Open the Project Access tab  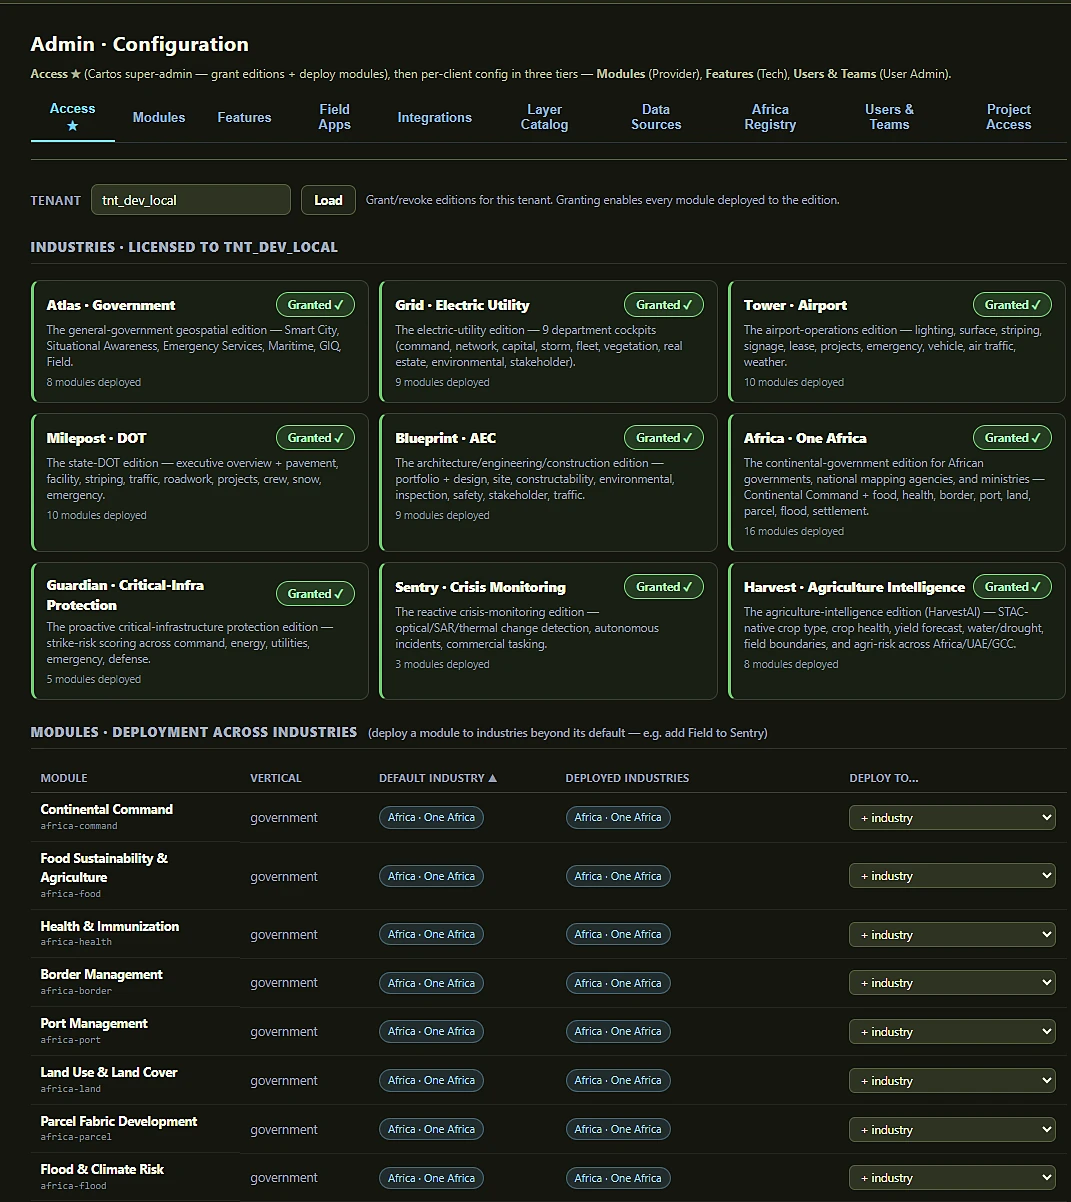(x=1008, y=117)
